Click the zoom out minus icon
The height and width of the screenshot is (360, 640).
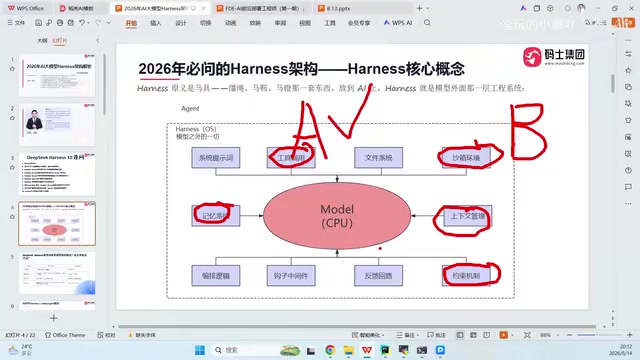(x=569, y=335)
